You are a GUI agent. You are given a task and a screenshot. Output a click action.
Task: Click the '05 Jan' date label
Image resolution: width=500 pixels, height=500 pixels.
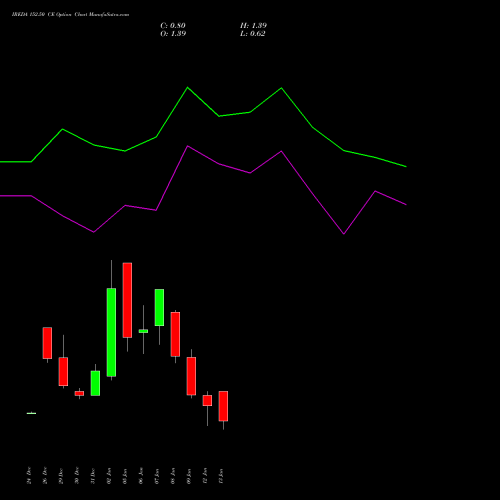(x=125, y=475)
